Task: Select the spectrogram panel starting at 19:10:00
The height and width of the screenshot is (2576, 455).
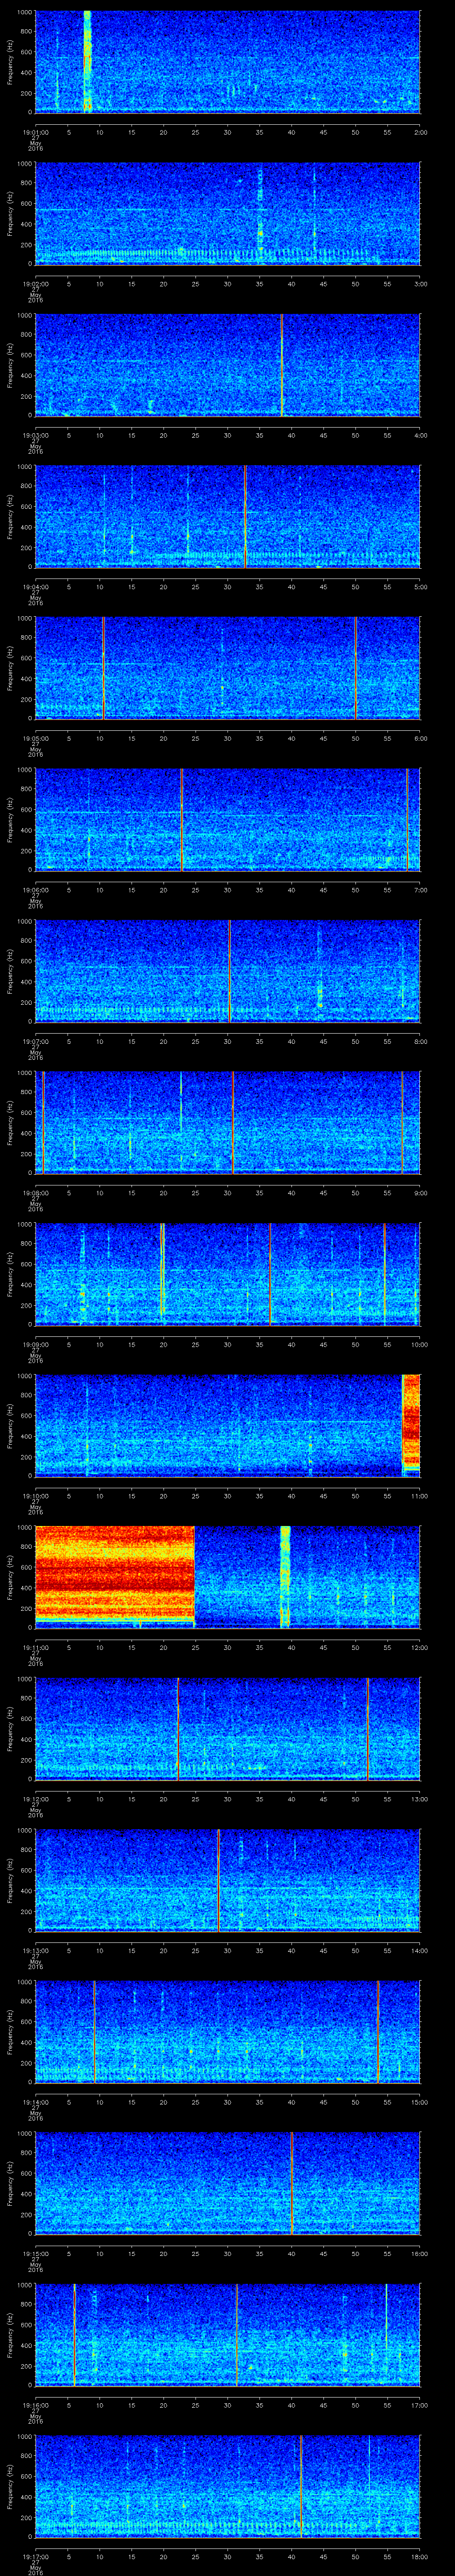Action: pyautogui.click(x=228, y=1425)
